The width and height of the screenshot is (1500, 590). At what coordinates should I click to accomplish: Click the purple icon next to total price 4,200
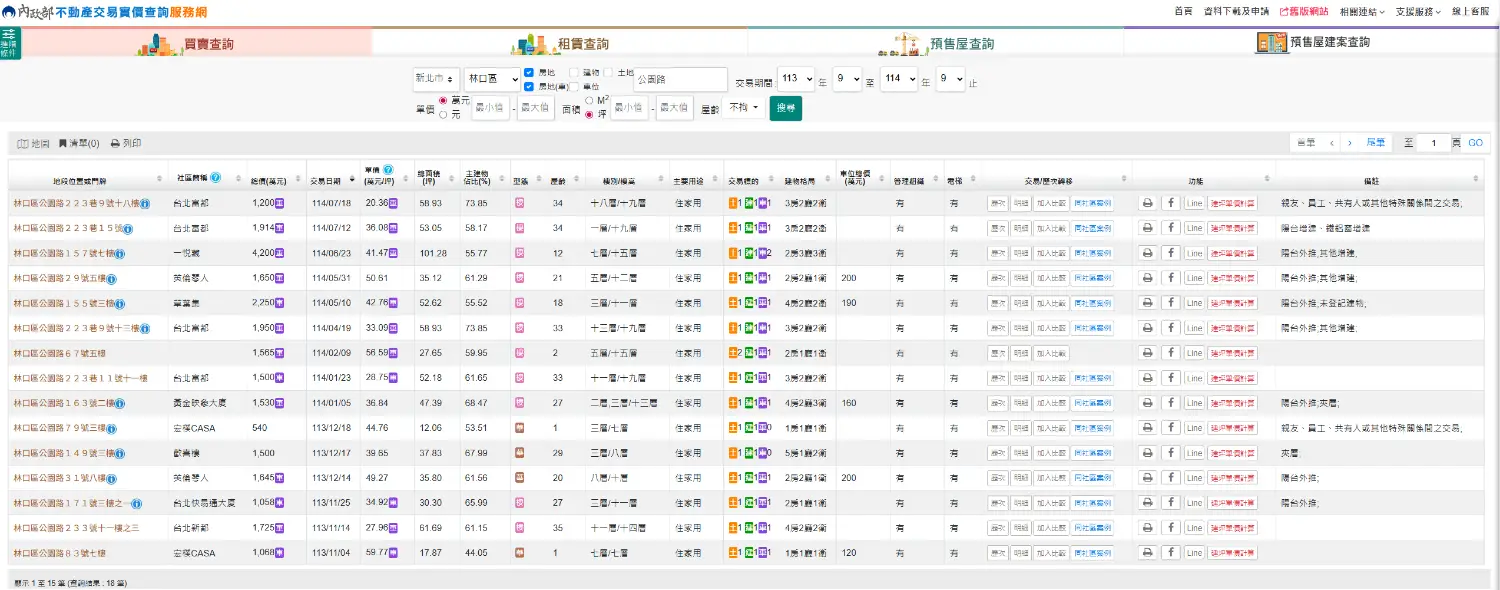(280, 253)
